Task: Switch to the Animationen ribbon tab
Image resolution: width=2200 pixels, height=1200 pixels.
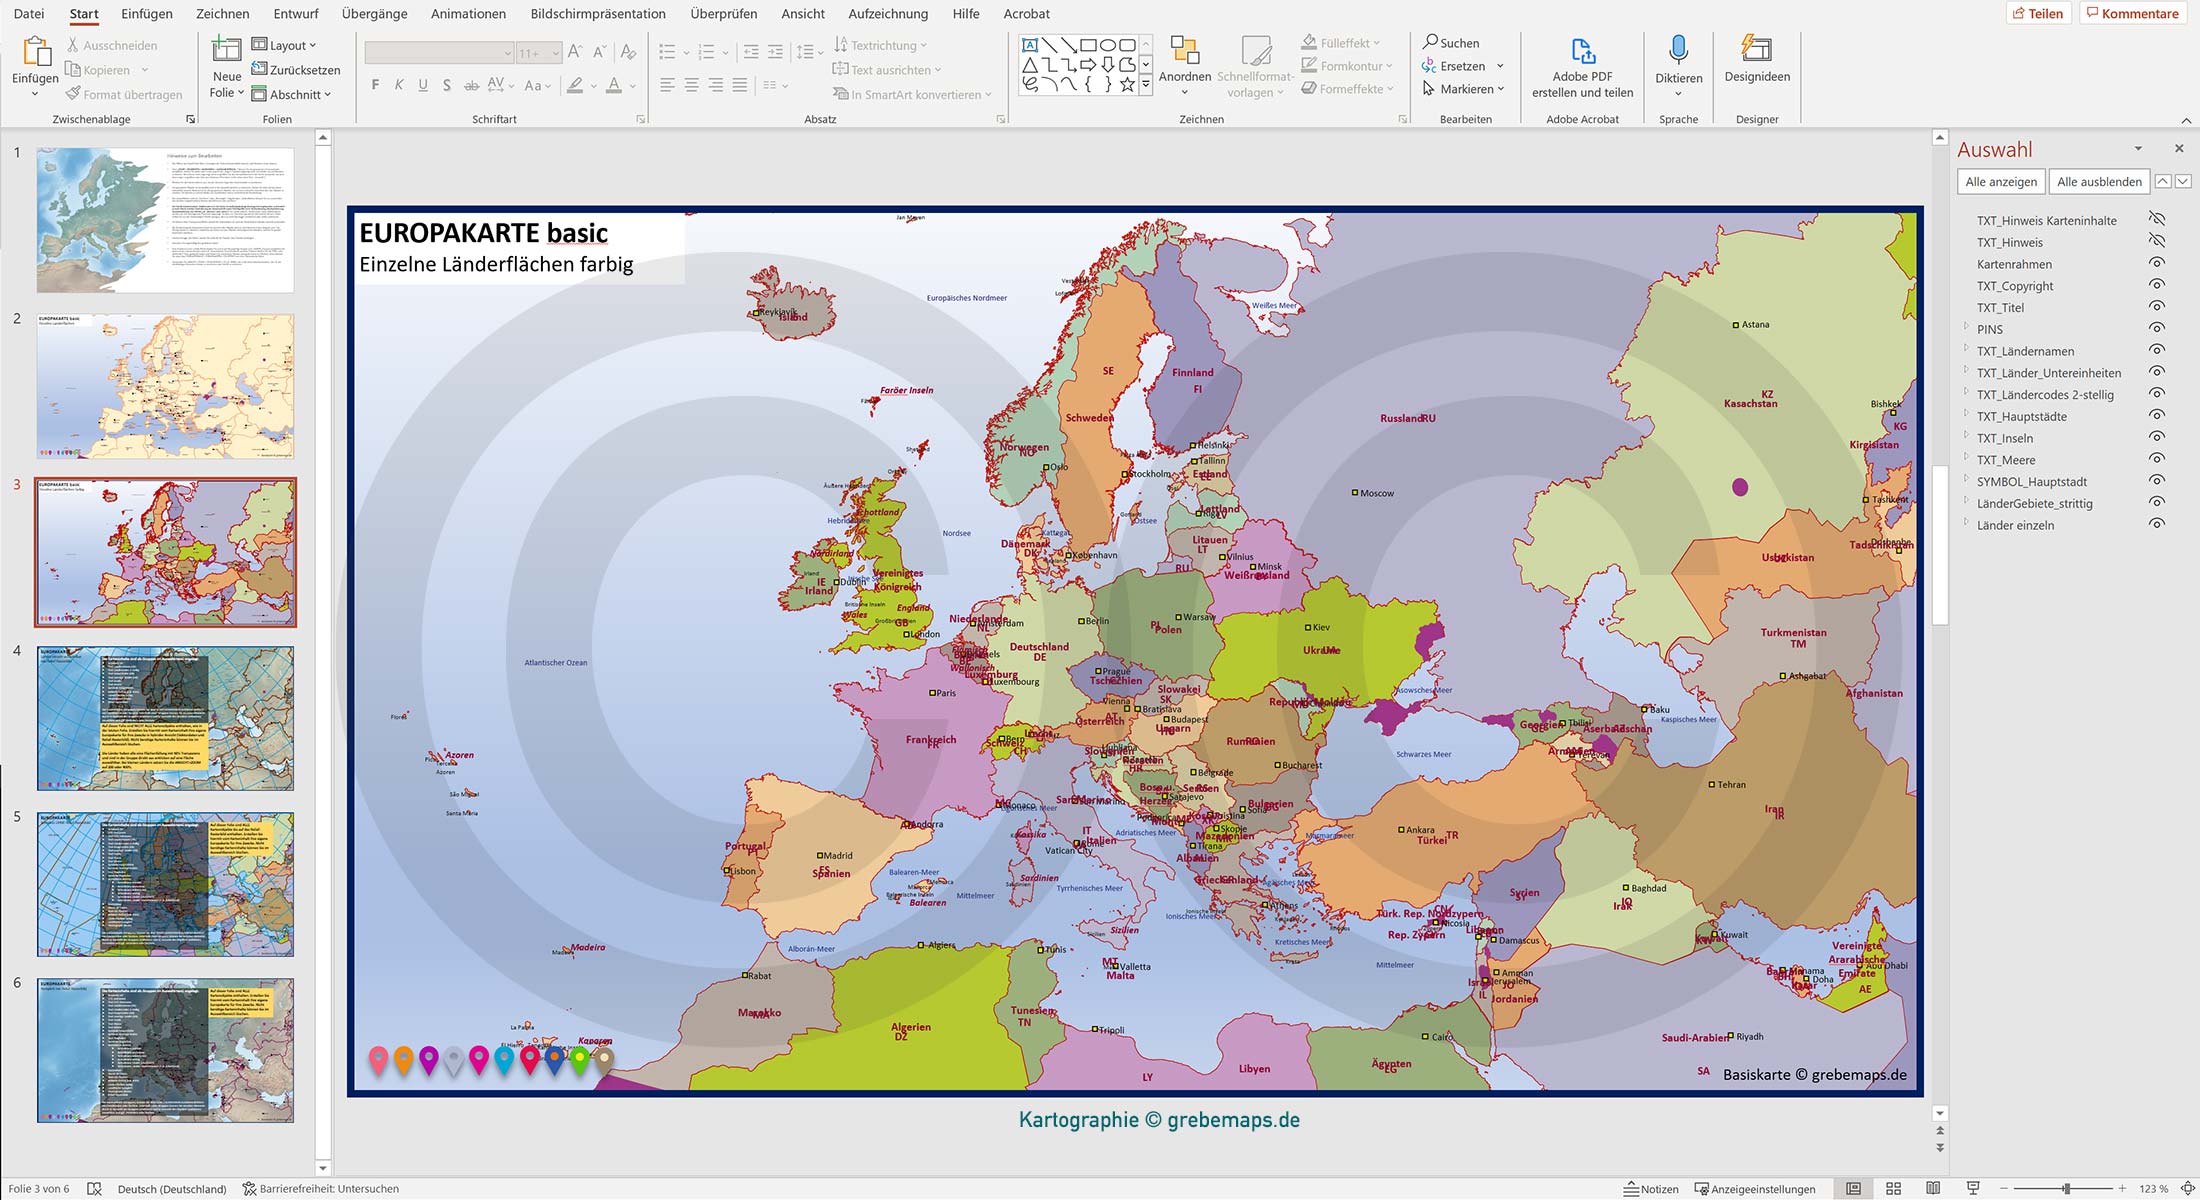Action: 468,13
